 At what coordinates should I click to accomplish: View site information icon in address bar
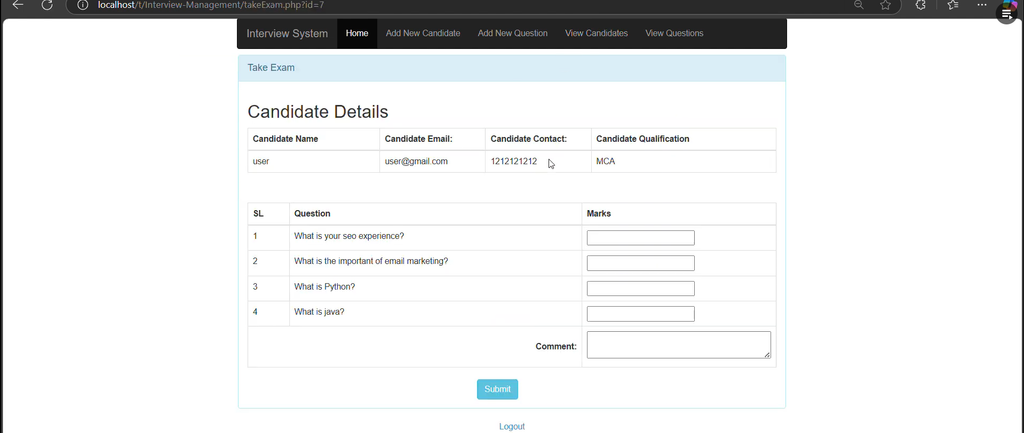[x=82, y=5]
